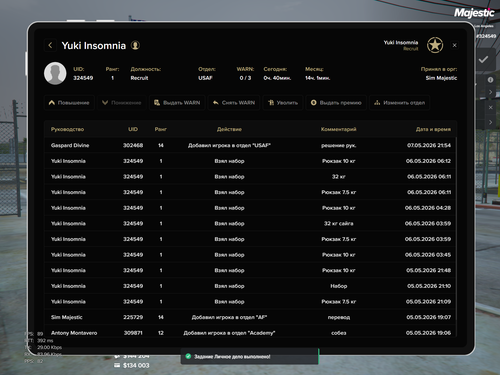Click the 07.05.2026 21:54 timestamp

[429, 145]
